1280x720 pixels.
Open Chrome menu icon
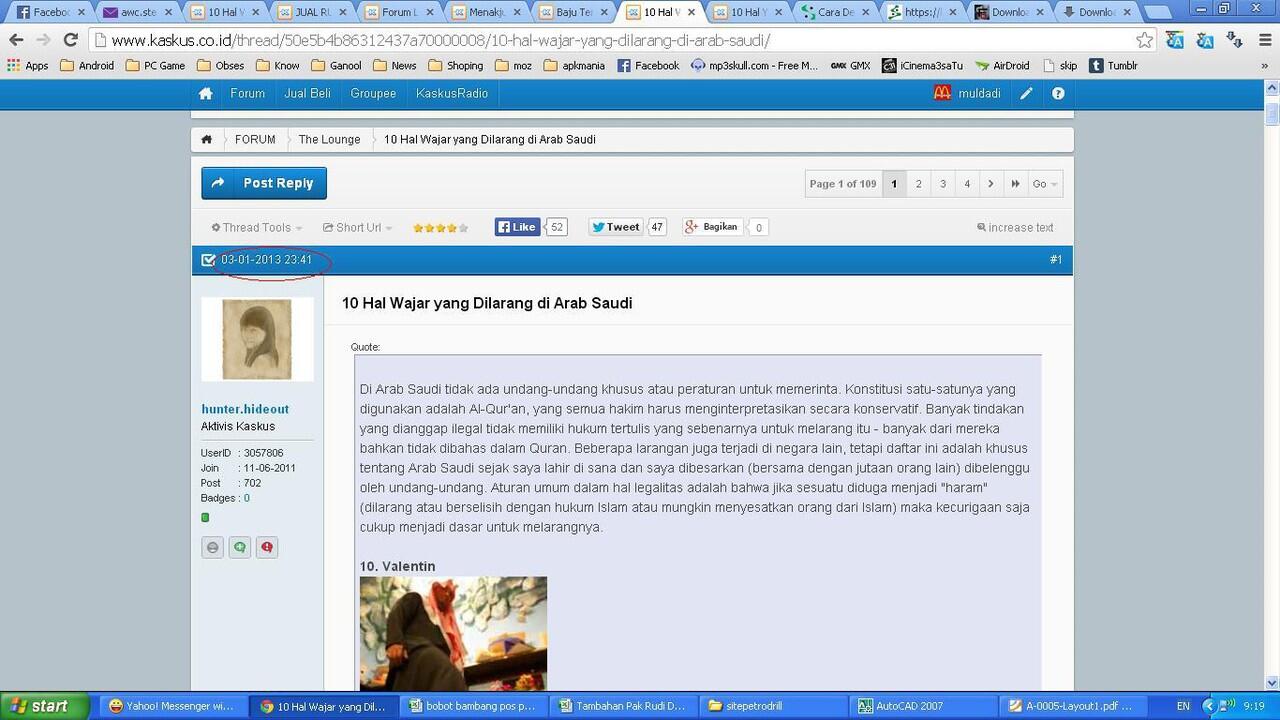coord(1265,40)
